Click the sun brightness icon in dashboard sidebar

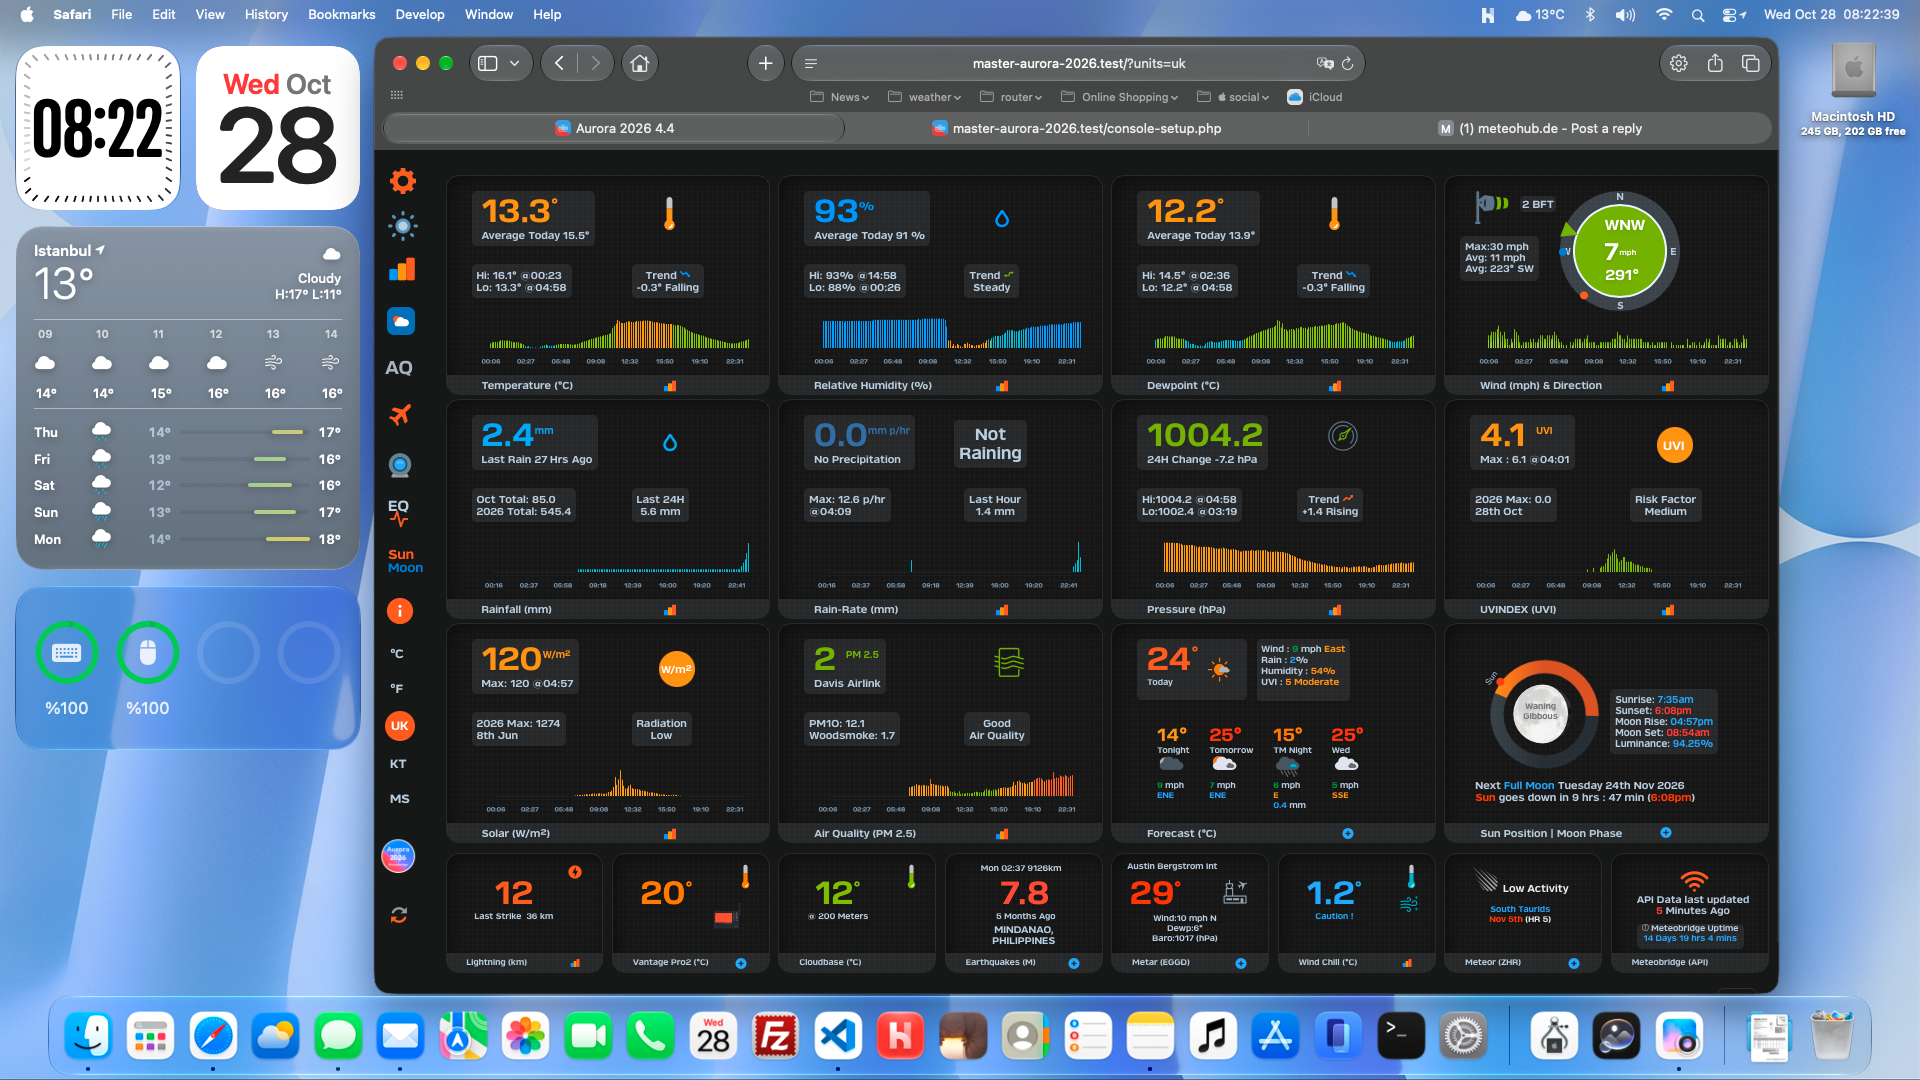(402, 226)
